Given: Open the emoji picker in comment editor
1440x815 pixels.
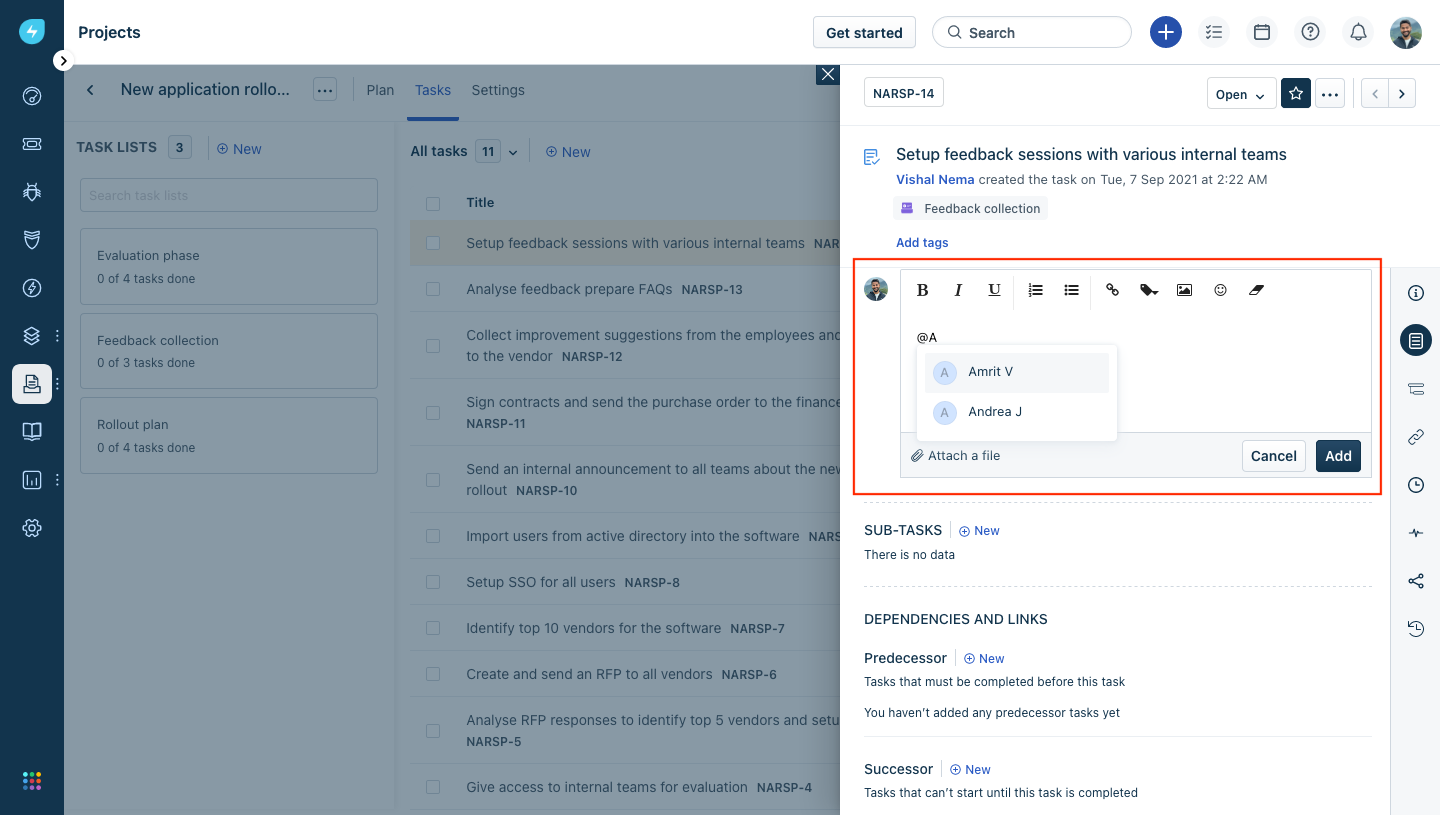Looking at the screenshot, I should tap(1220, 290).
